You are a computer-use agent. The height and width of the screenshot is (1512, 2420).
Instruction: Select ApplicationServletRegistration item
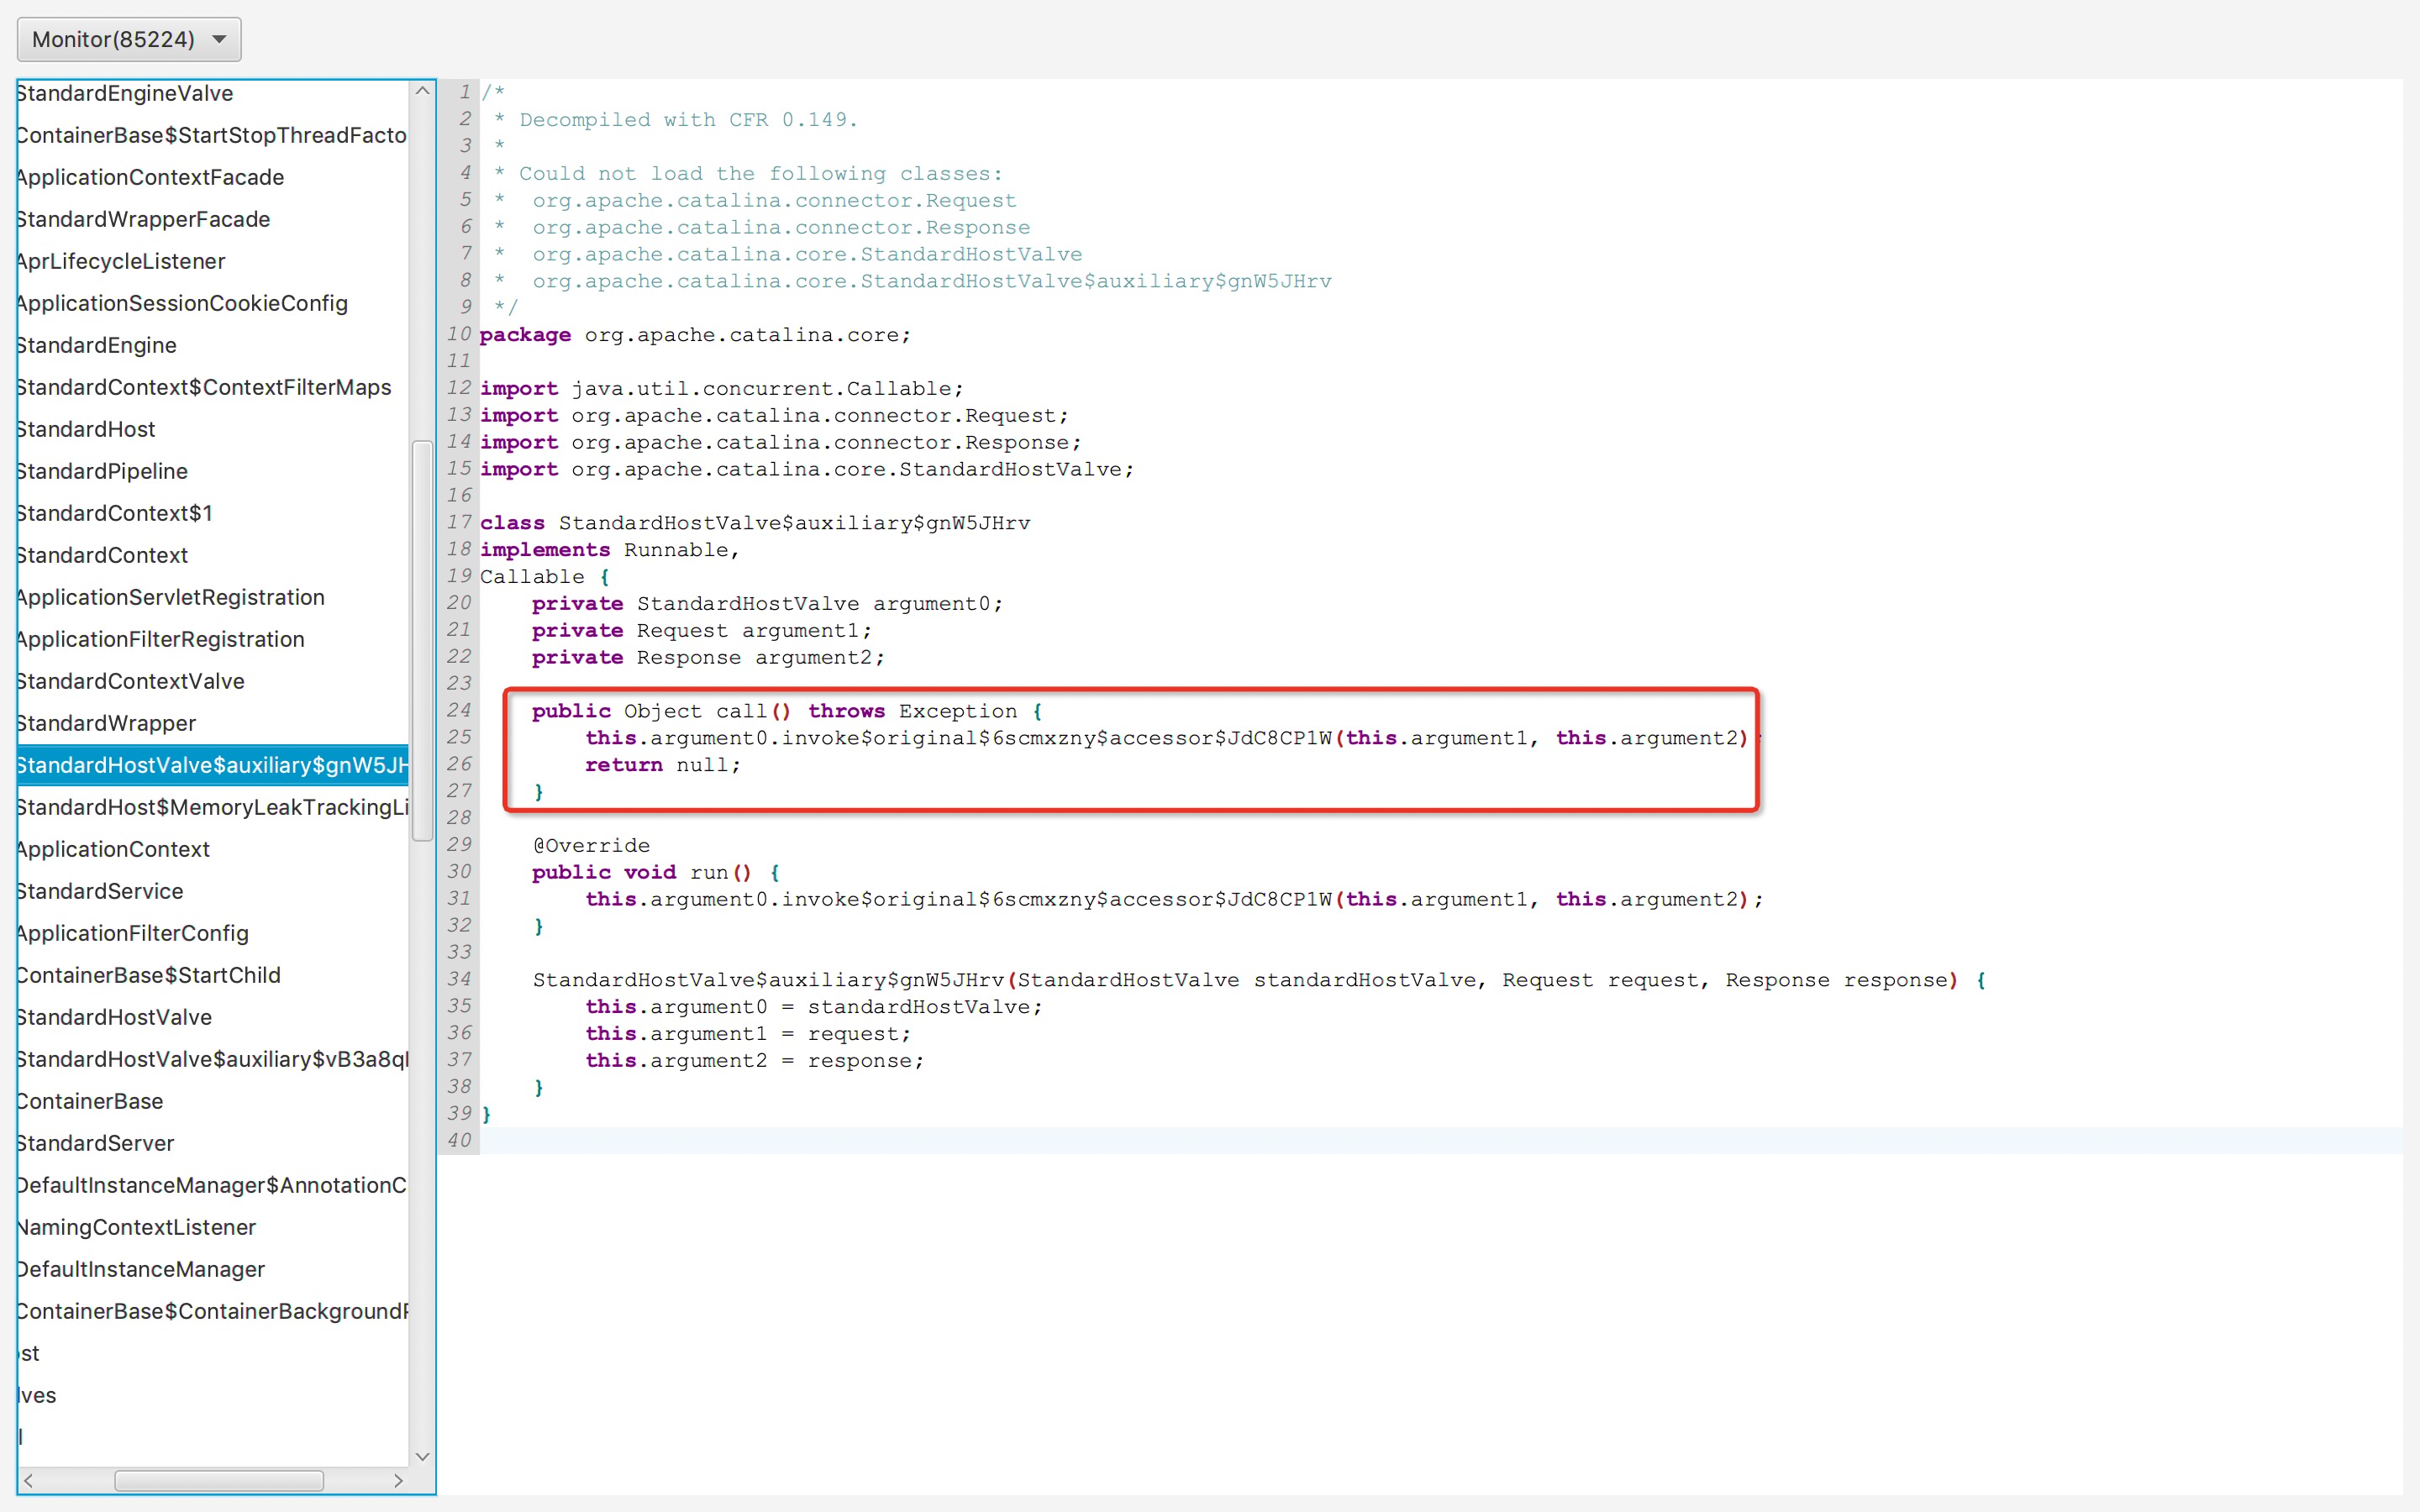click(170, 597)
